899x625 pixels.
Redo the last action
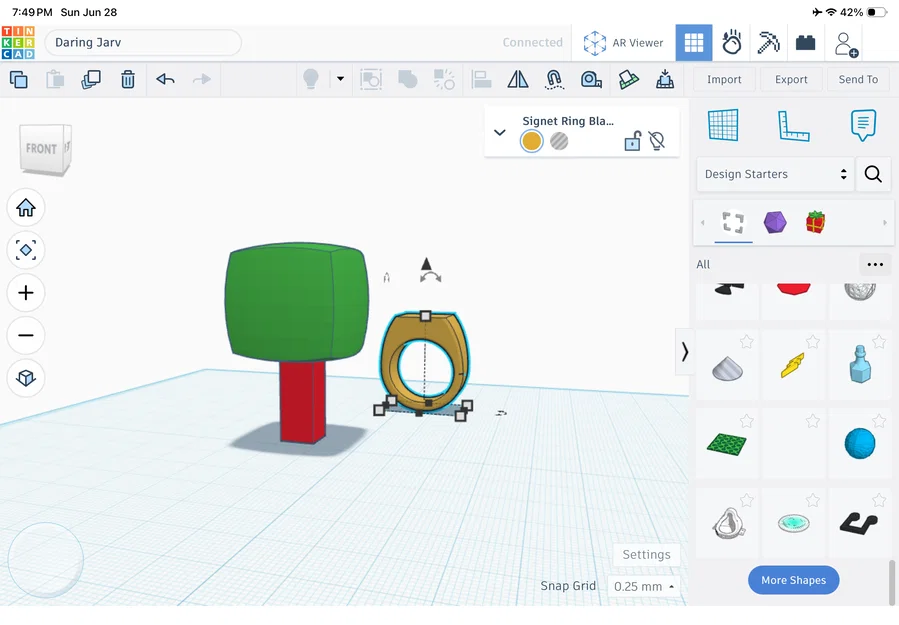tap(201, 79)
